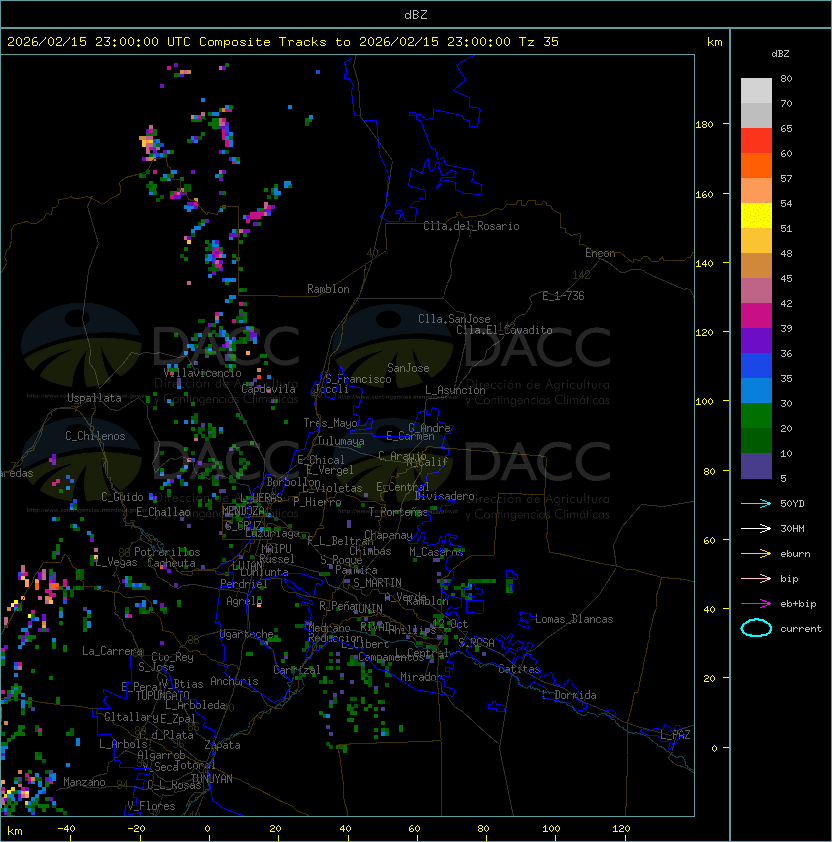The image size is (832, 842).
Task: Click the 'Perdriel' map label
Action: pos(244,584)
